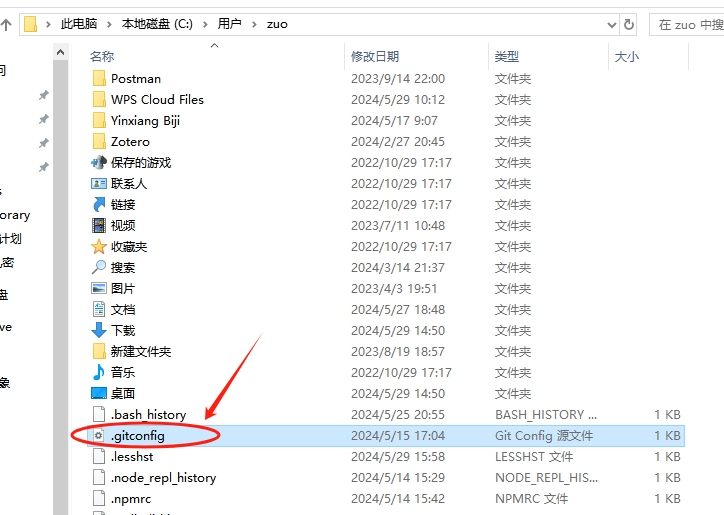The width and height of the screenshot is (724, 515).
Task: Select the 联系人 contacts icon
Action: [x=99, y=184]
